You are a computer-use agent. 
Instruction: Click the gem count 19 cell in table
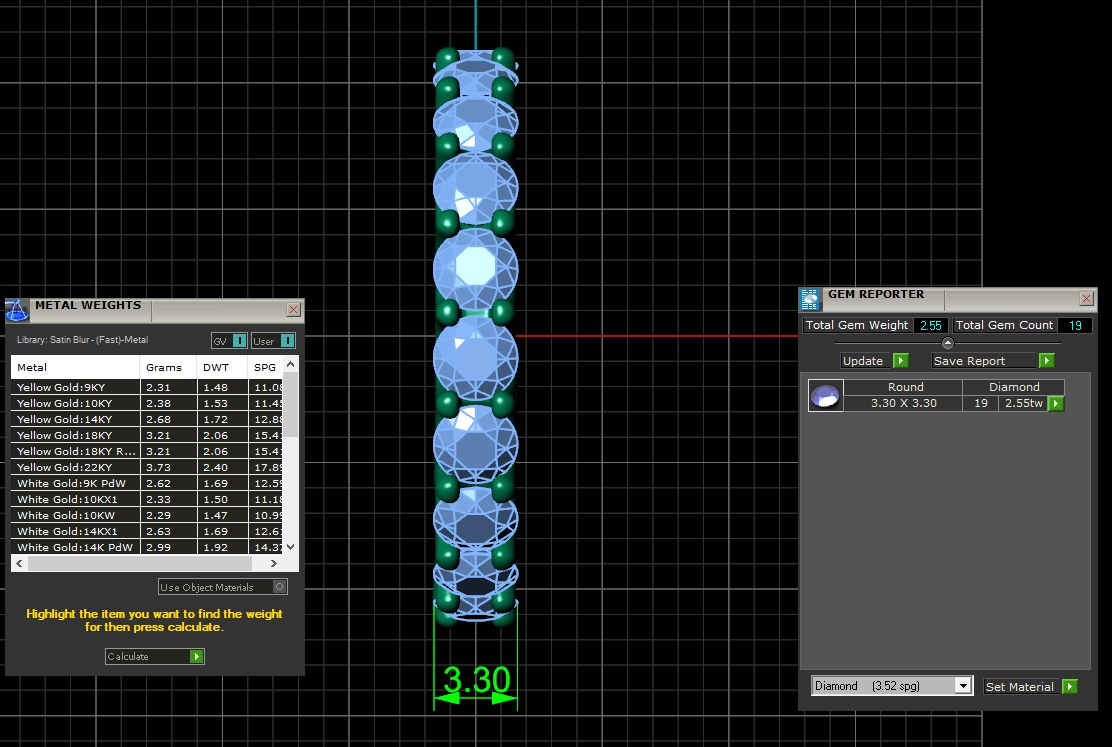981,403
